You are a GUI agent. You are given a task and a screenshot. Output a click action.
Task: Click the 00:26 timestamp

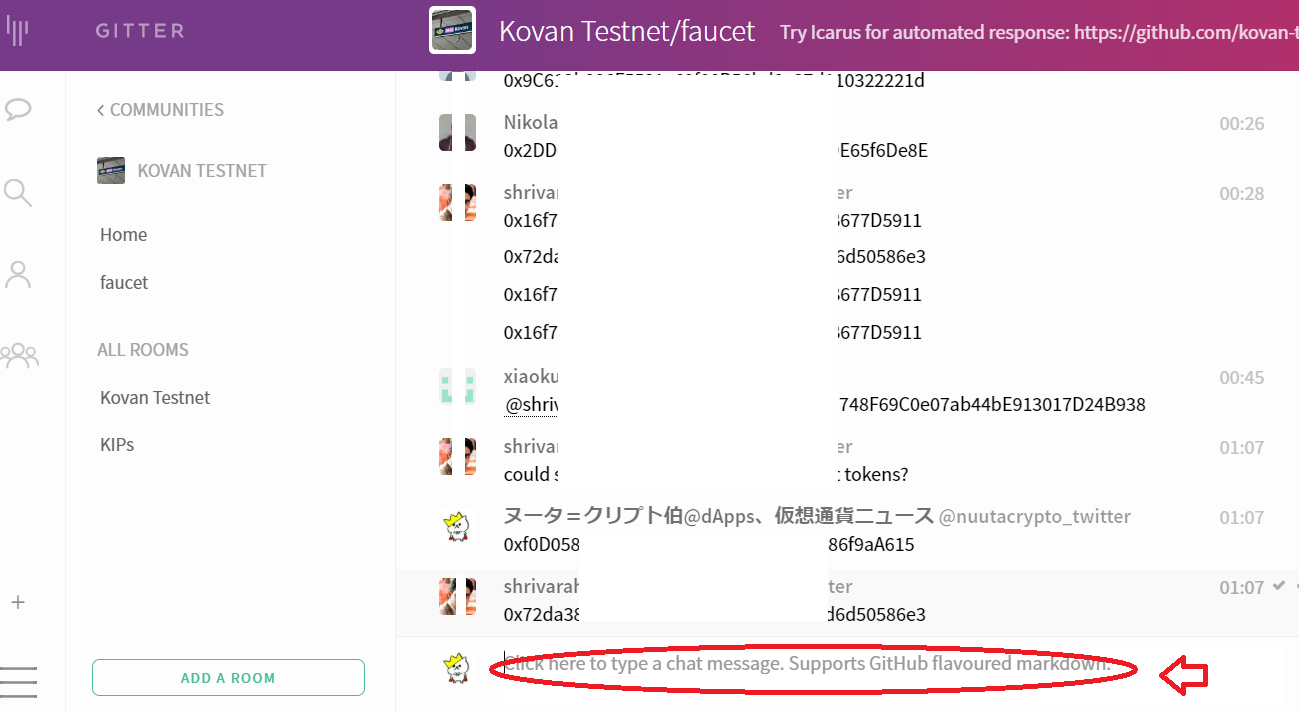1241,124
